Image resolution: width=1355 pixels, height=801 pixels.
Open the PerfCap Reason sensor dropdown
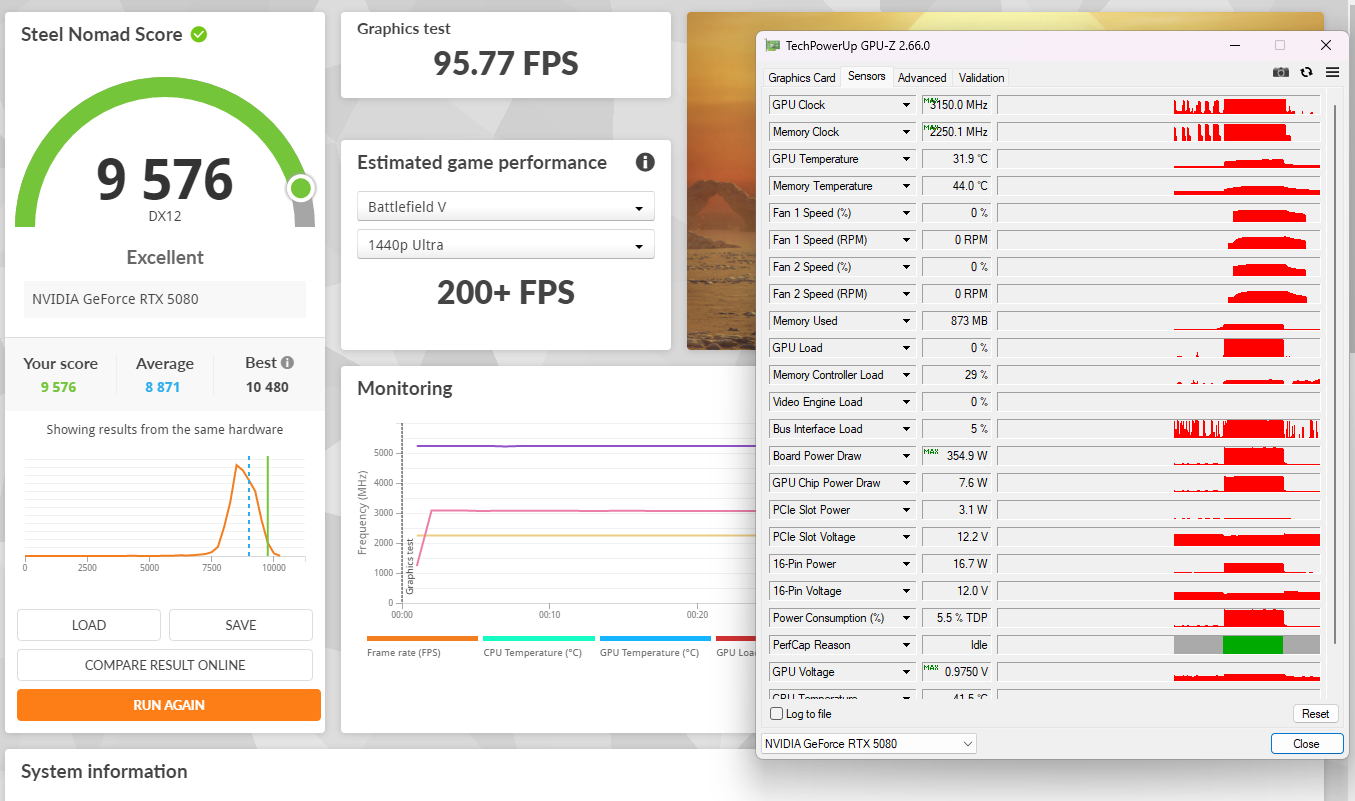pos(907,645)
